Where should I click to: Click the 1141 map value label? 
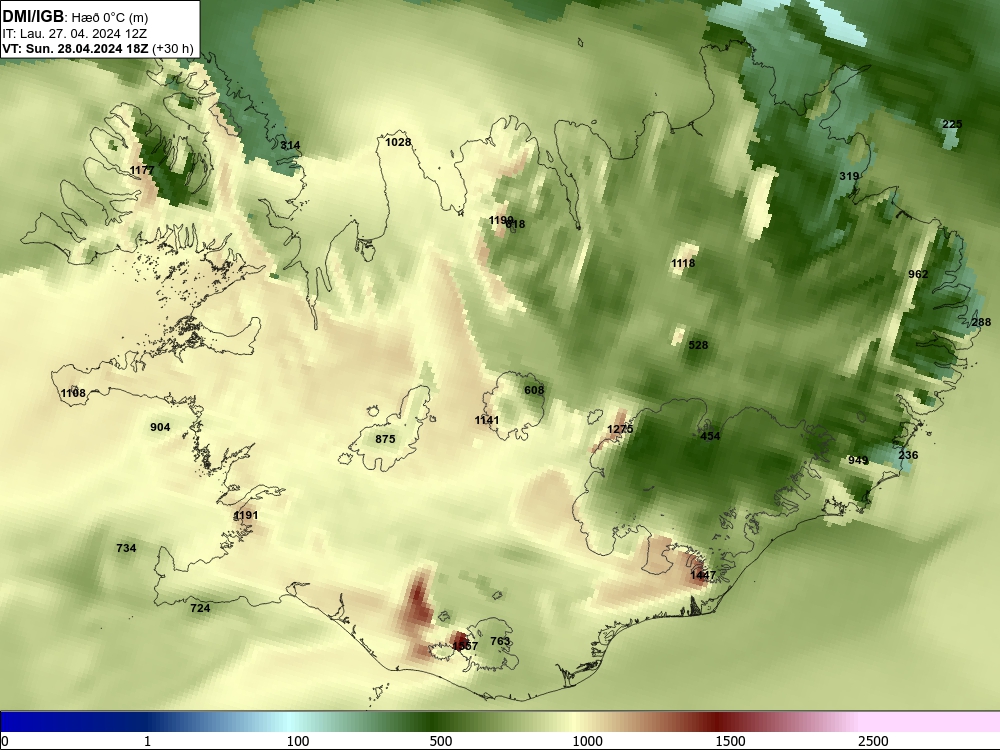pos(487,420)
